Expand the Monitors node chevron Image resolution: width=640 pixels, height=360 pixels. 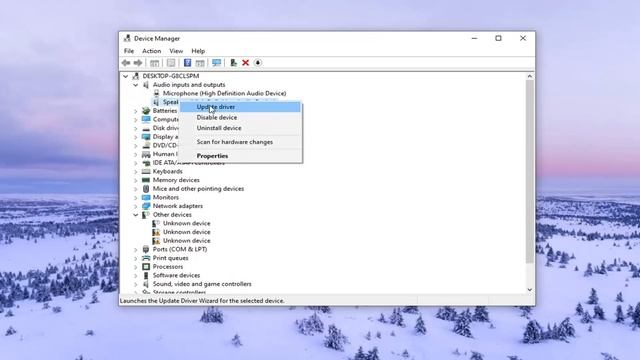coord(136,198)
